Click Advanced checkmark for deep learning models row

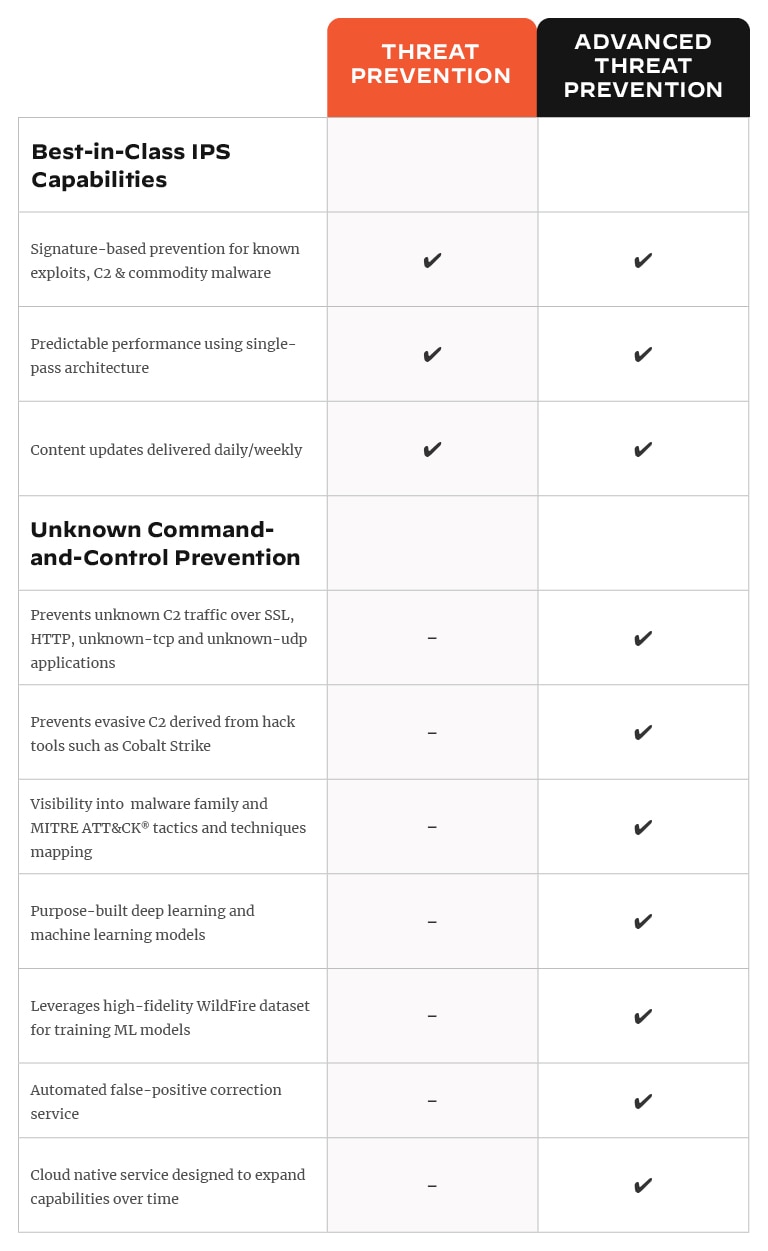click(643, 921)
